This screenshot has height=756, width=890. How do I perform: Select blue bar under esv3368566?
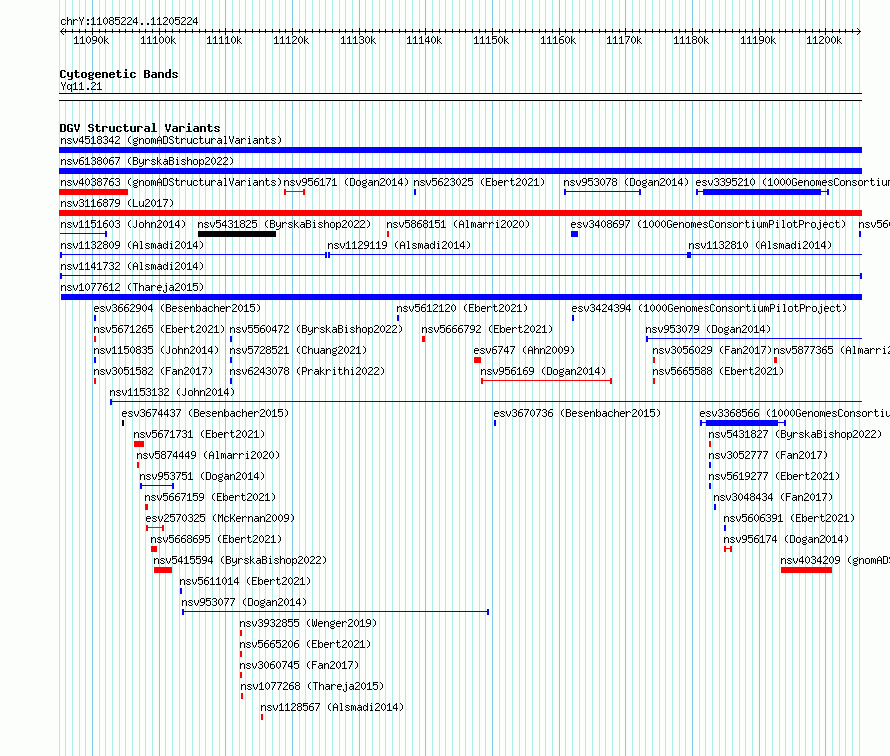click(x=742, y=423)
